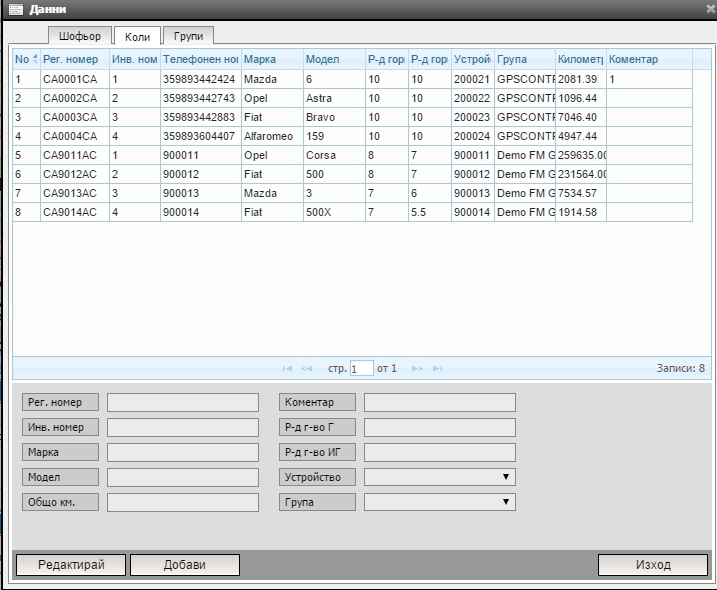The height and width of the screenshot is (590, 717).
Task: Sort by Модел column header
Action: click(x=334, y=59)
